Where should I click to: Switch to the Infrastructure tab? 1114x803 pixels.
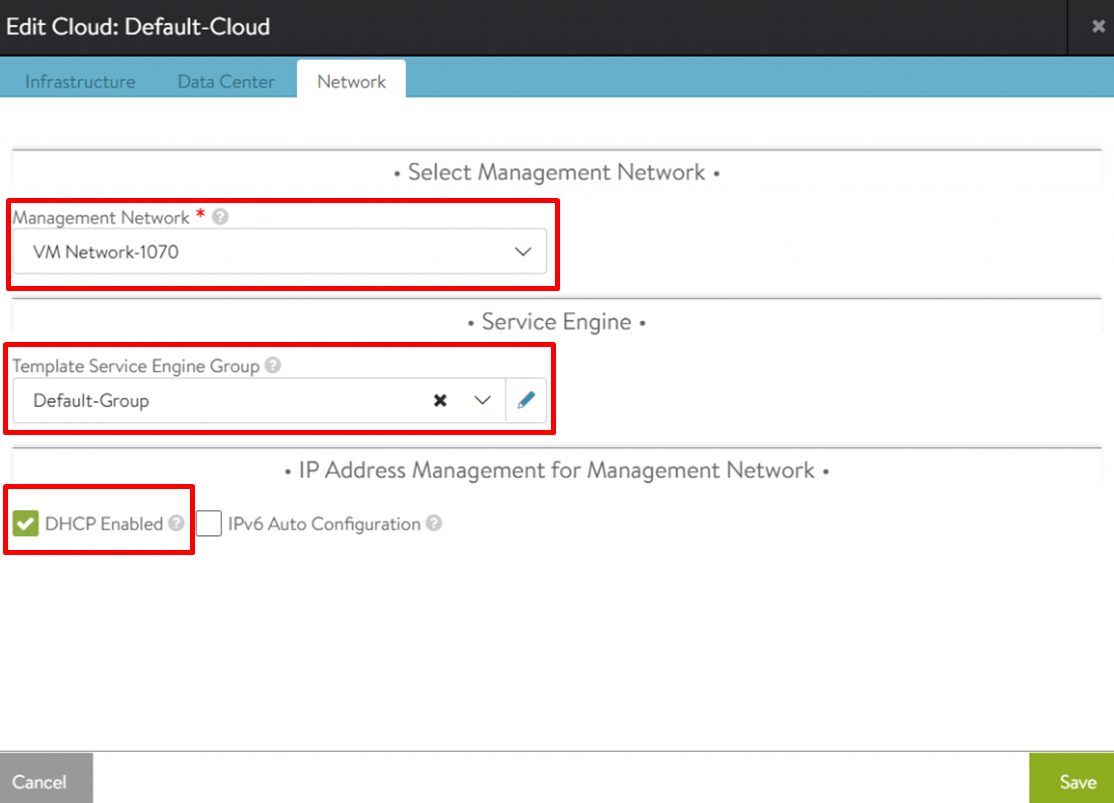coord(80,82)
